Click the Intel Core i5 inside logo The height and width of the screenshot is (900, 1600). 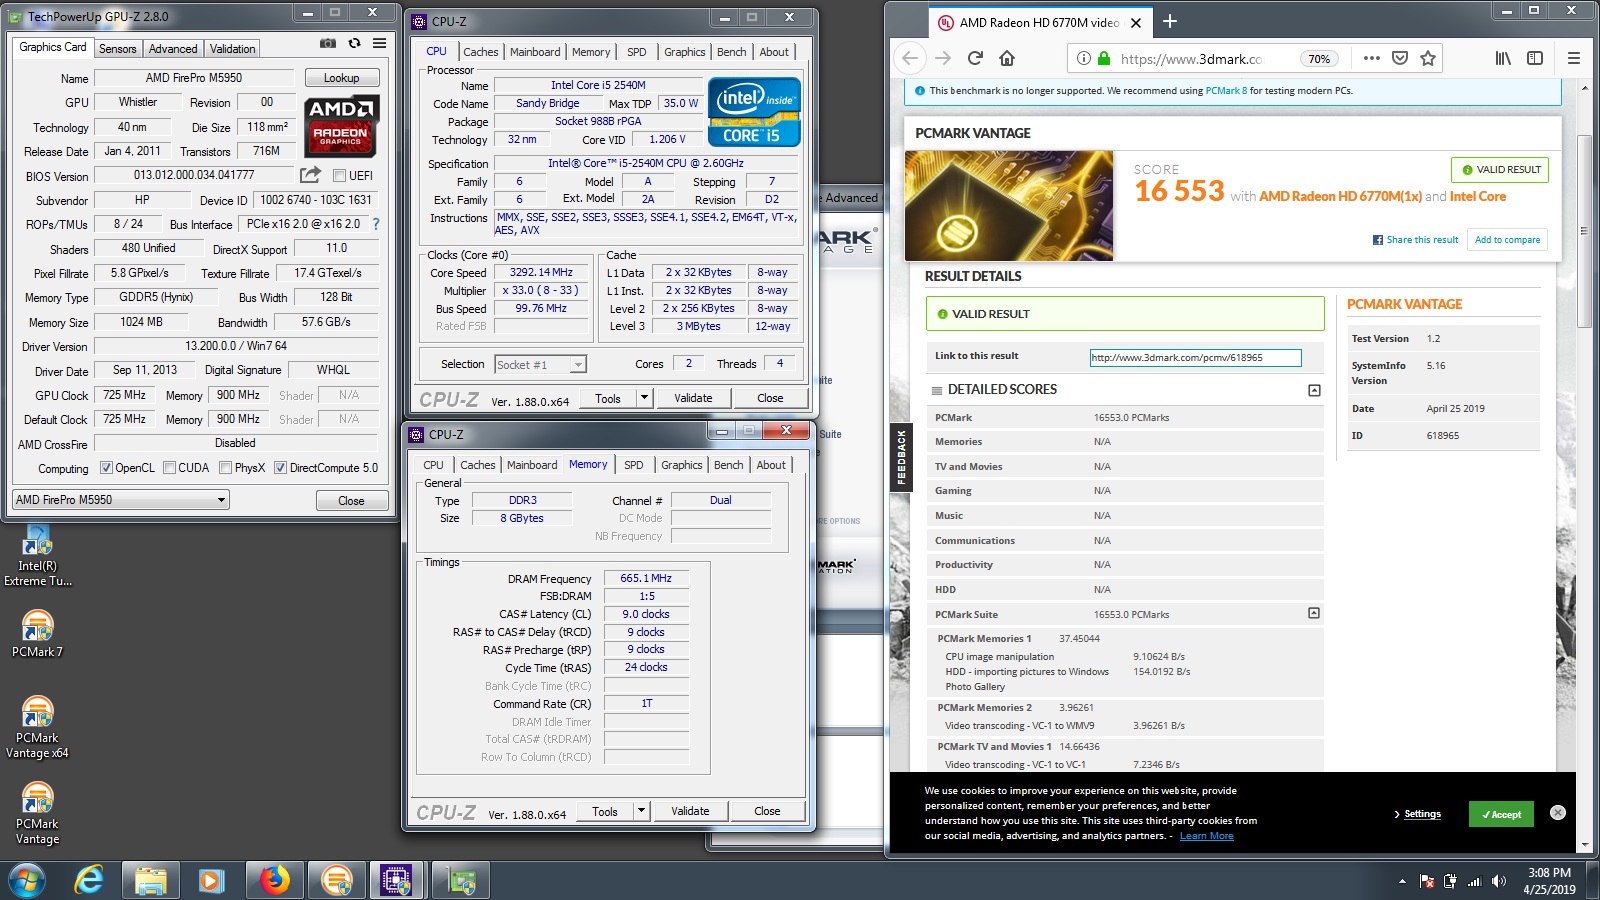coord(754,112)
